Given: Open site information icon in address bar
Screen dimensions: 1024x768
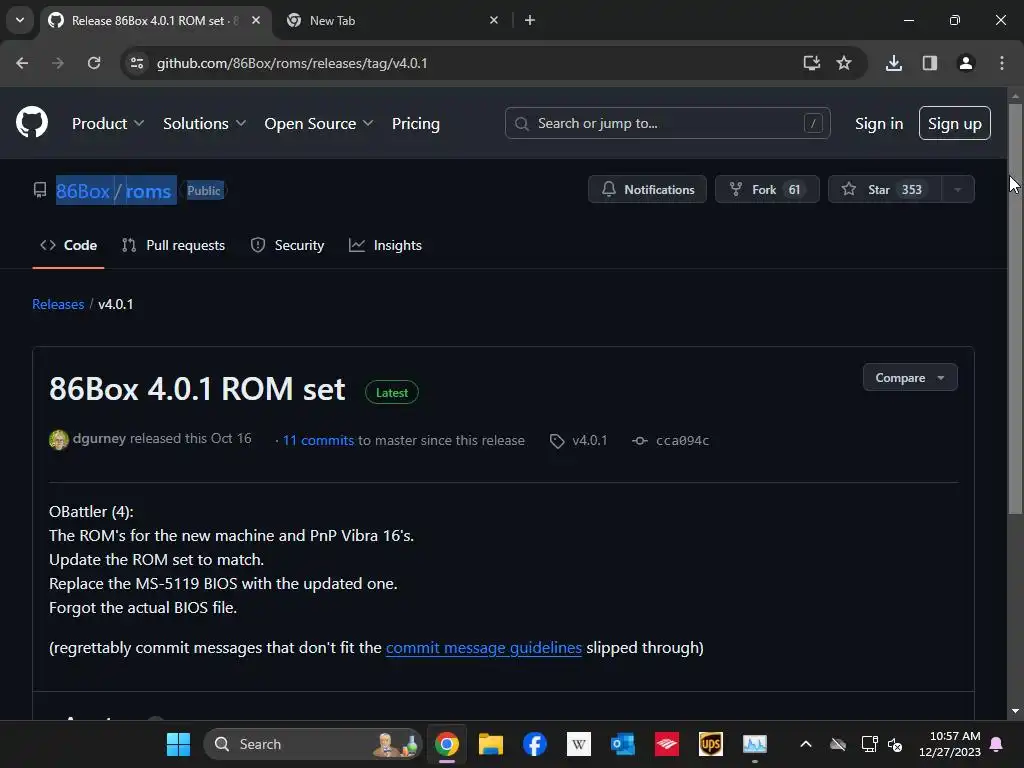Looking at the screenshot, I should [x=137, y=63].
